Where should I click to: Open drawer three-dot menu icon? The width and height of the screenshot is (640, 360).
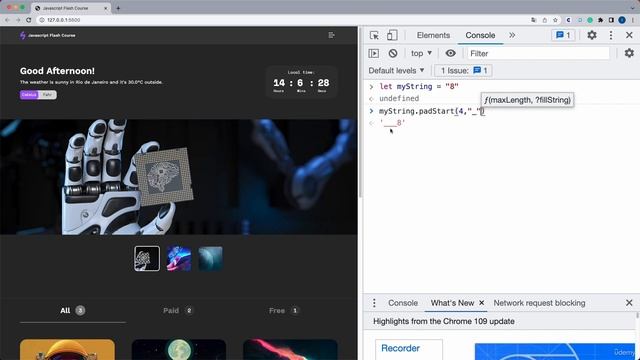pos(374,303)
